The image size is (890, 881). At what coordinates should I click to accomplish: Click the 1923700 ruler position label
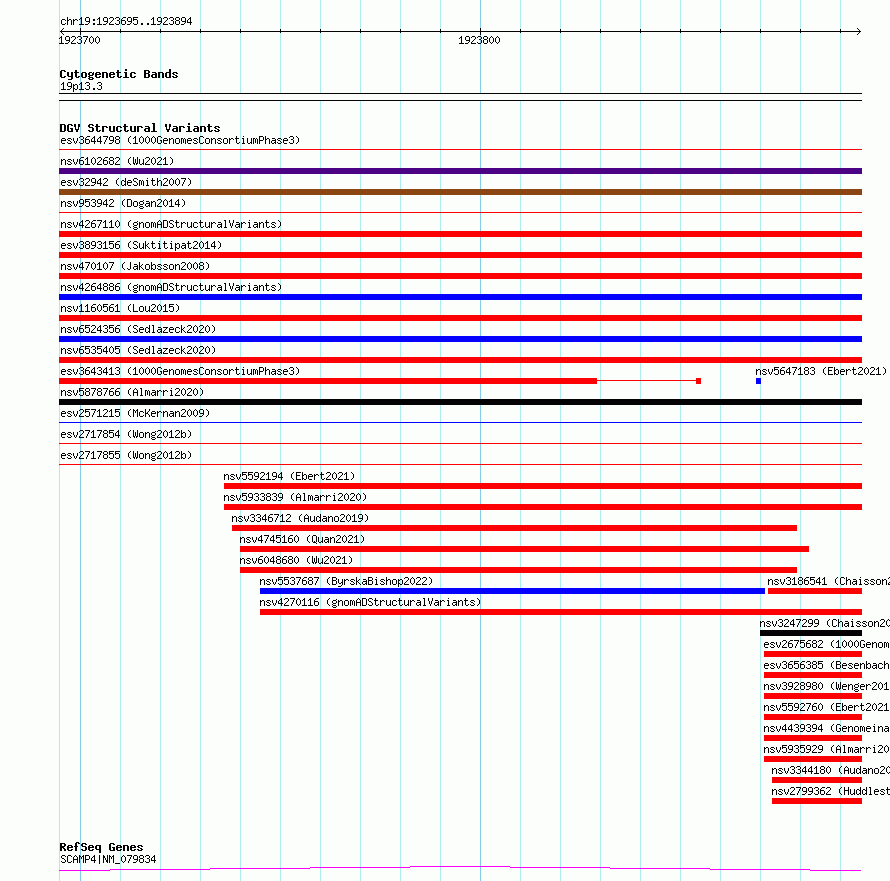pos(79,40)
